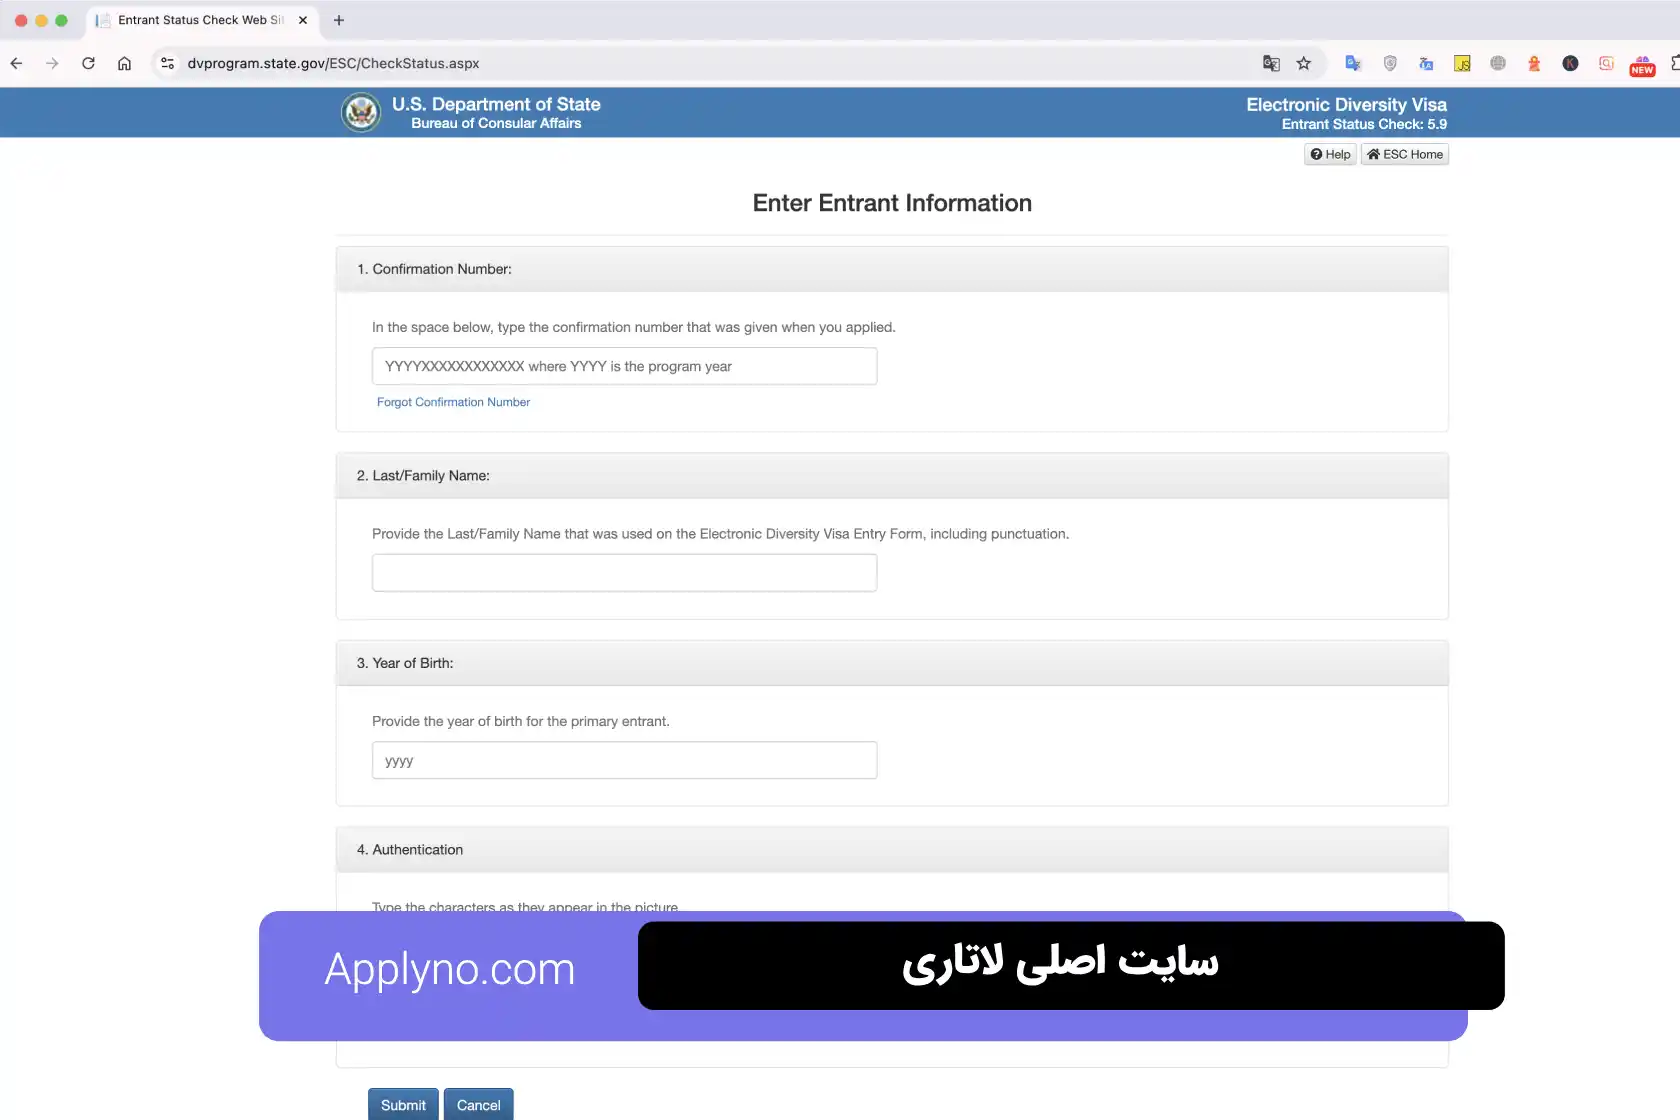Open the dark circle K extension icon

click(x=1570, y=63)
